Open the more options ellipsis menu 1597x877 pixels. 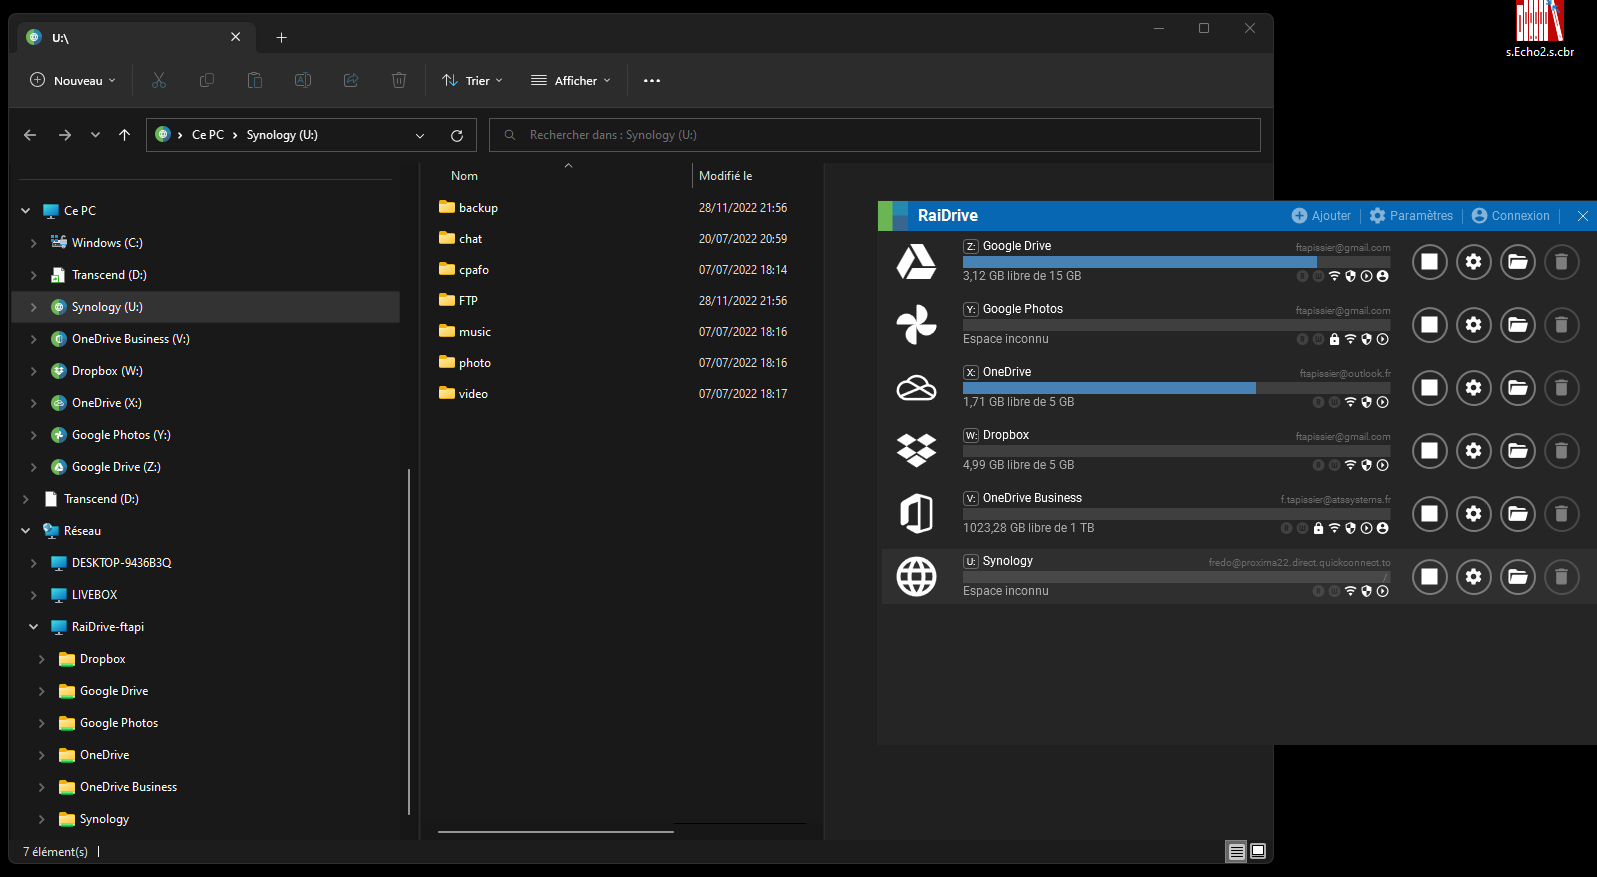652,80
